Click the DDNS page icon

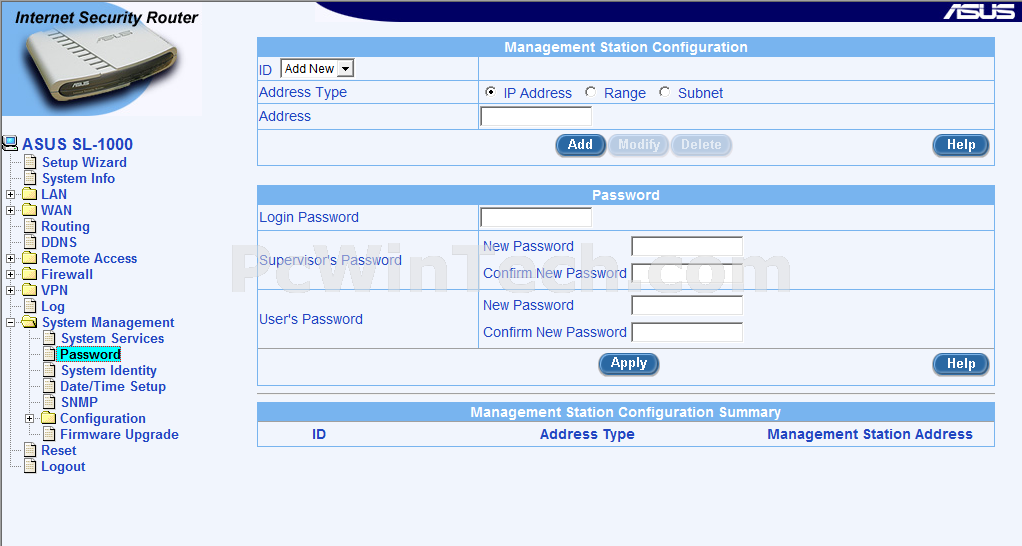(30, 242)
